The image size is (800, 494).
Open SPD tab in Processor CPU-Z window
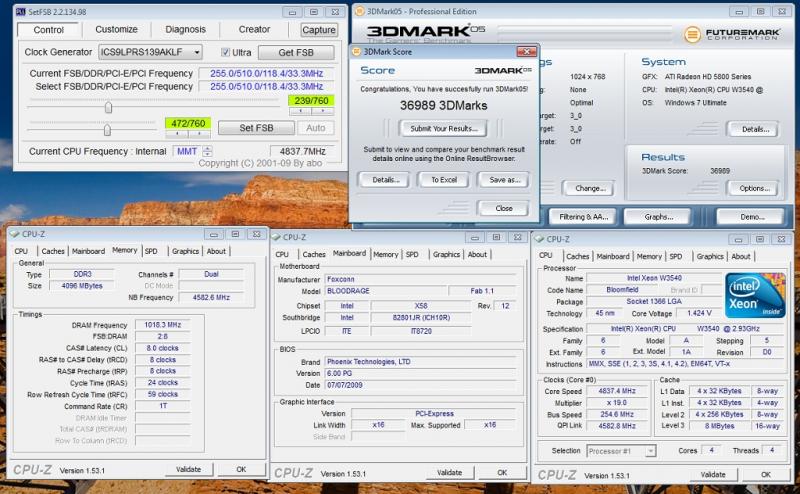click(676, 256)
